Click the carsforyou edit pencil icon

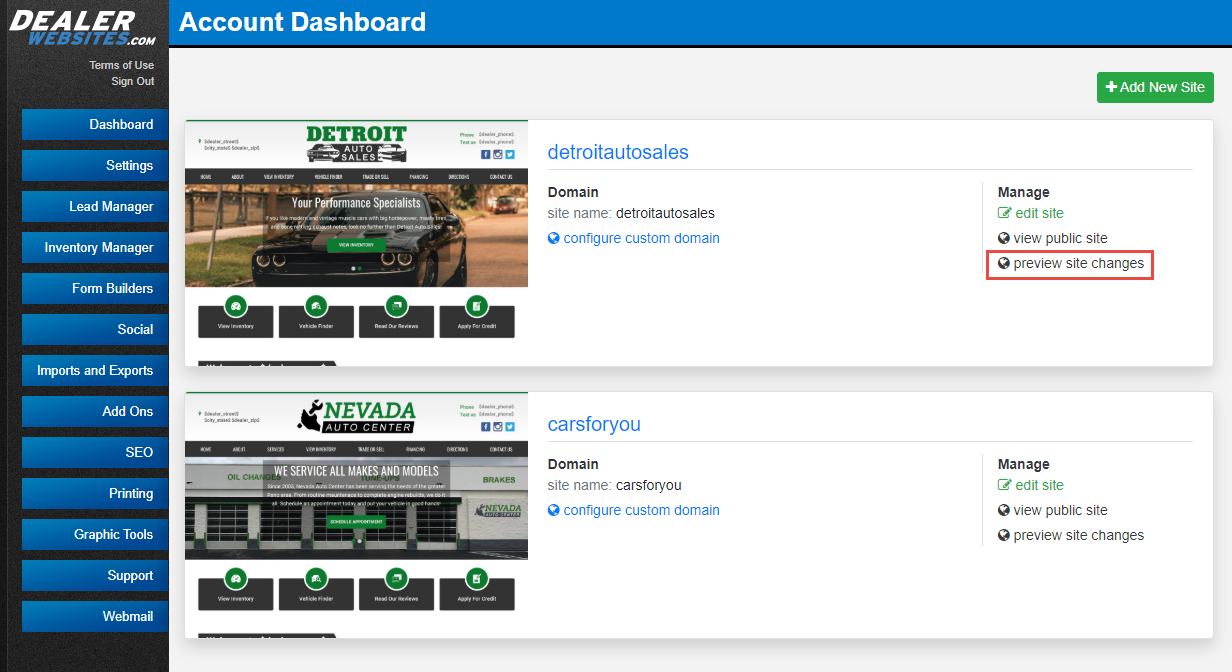[1005, 485]
